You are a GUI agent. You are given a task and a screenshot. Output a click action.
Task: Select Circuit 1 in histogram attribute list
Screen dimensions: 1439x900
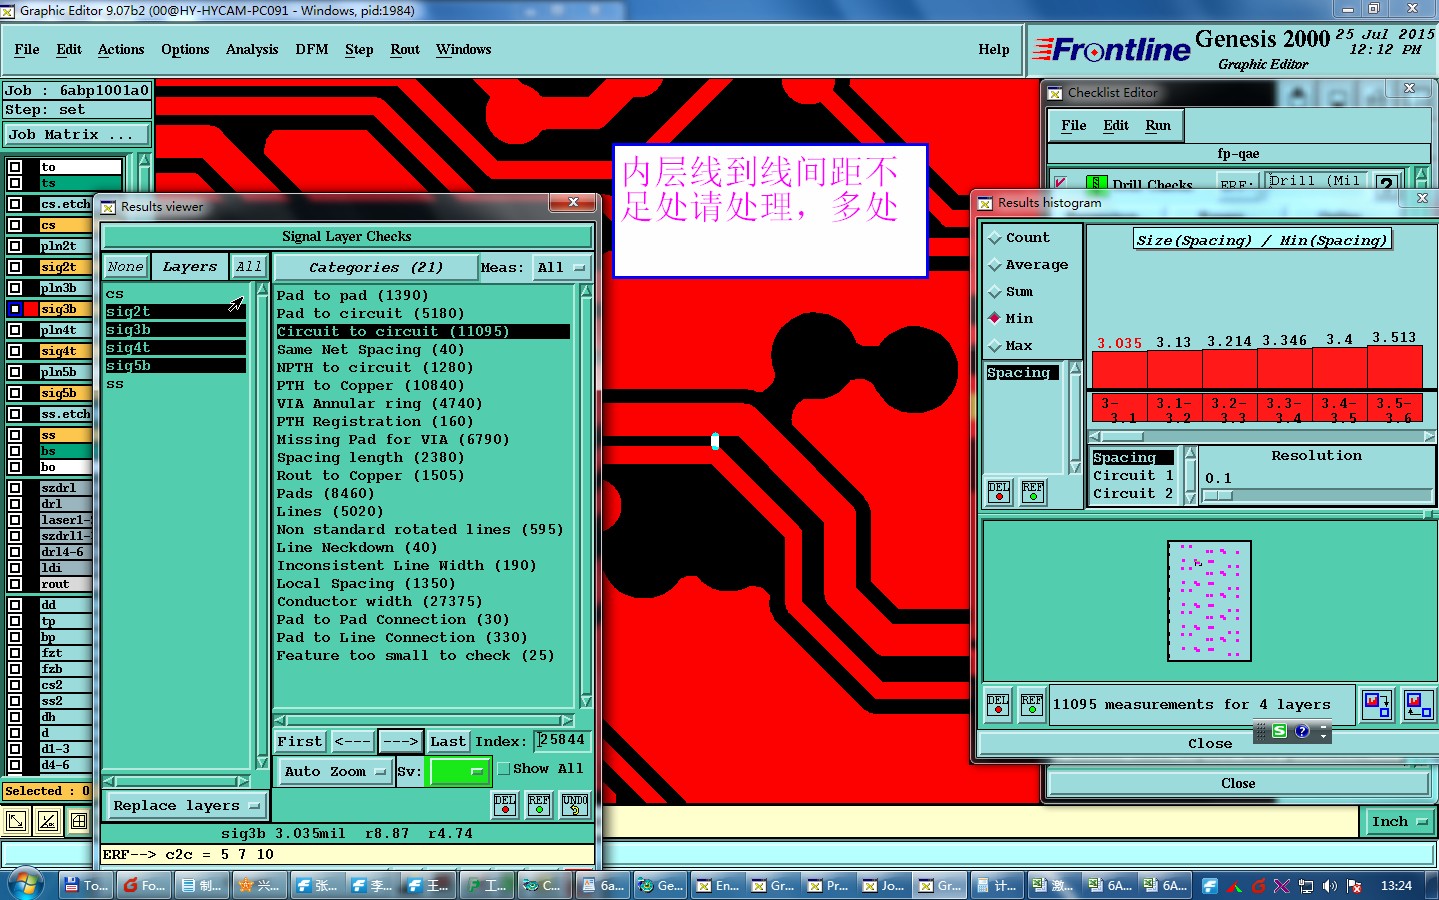1133,476
